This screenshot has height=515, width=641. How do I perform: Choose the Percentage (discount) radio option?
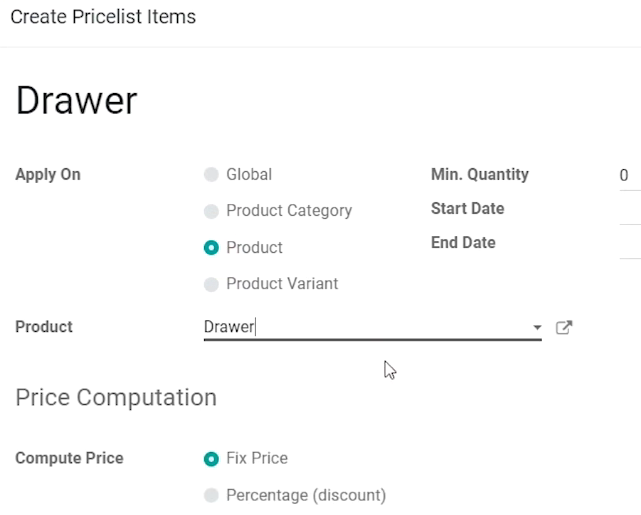[211, 495]
